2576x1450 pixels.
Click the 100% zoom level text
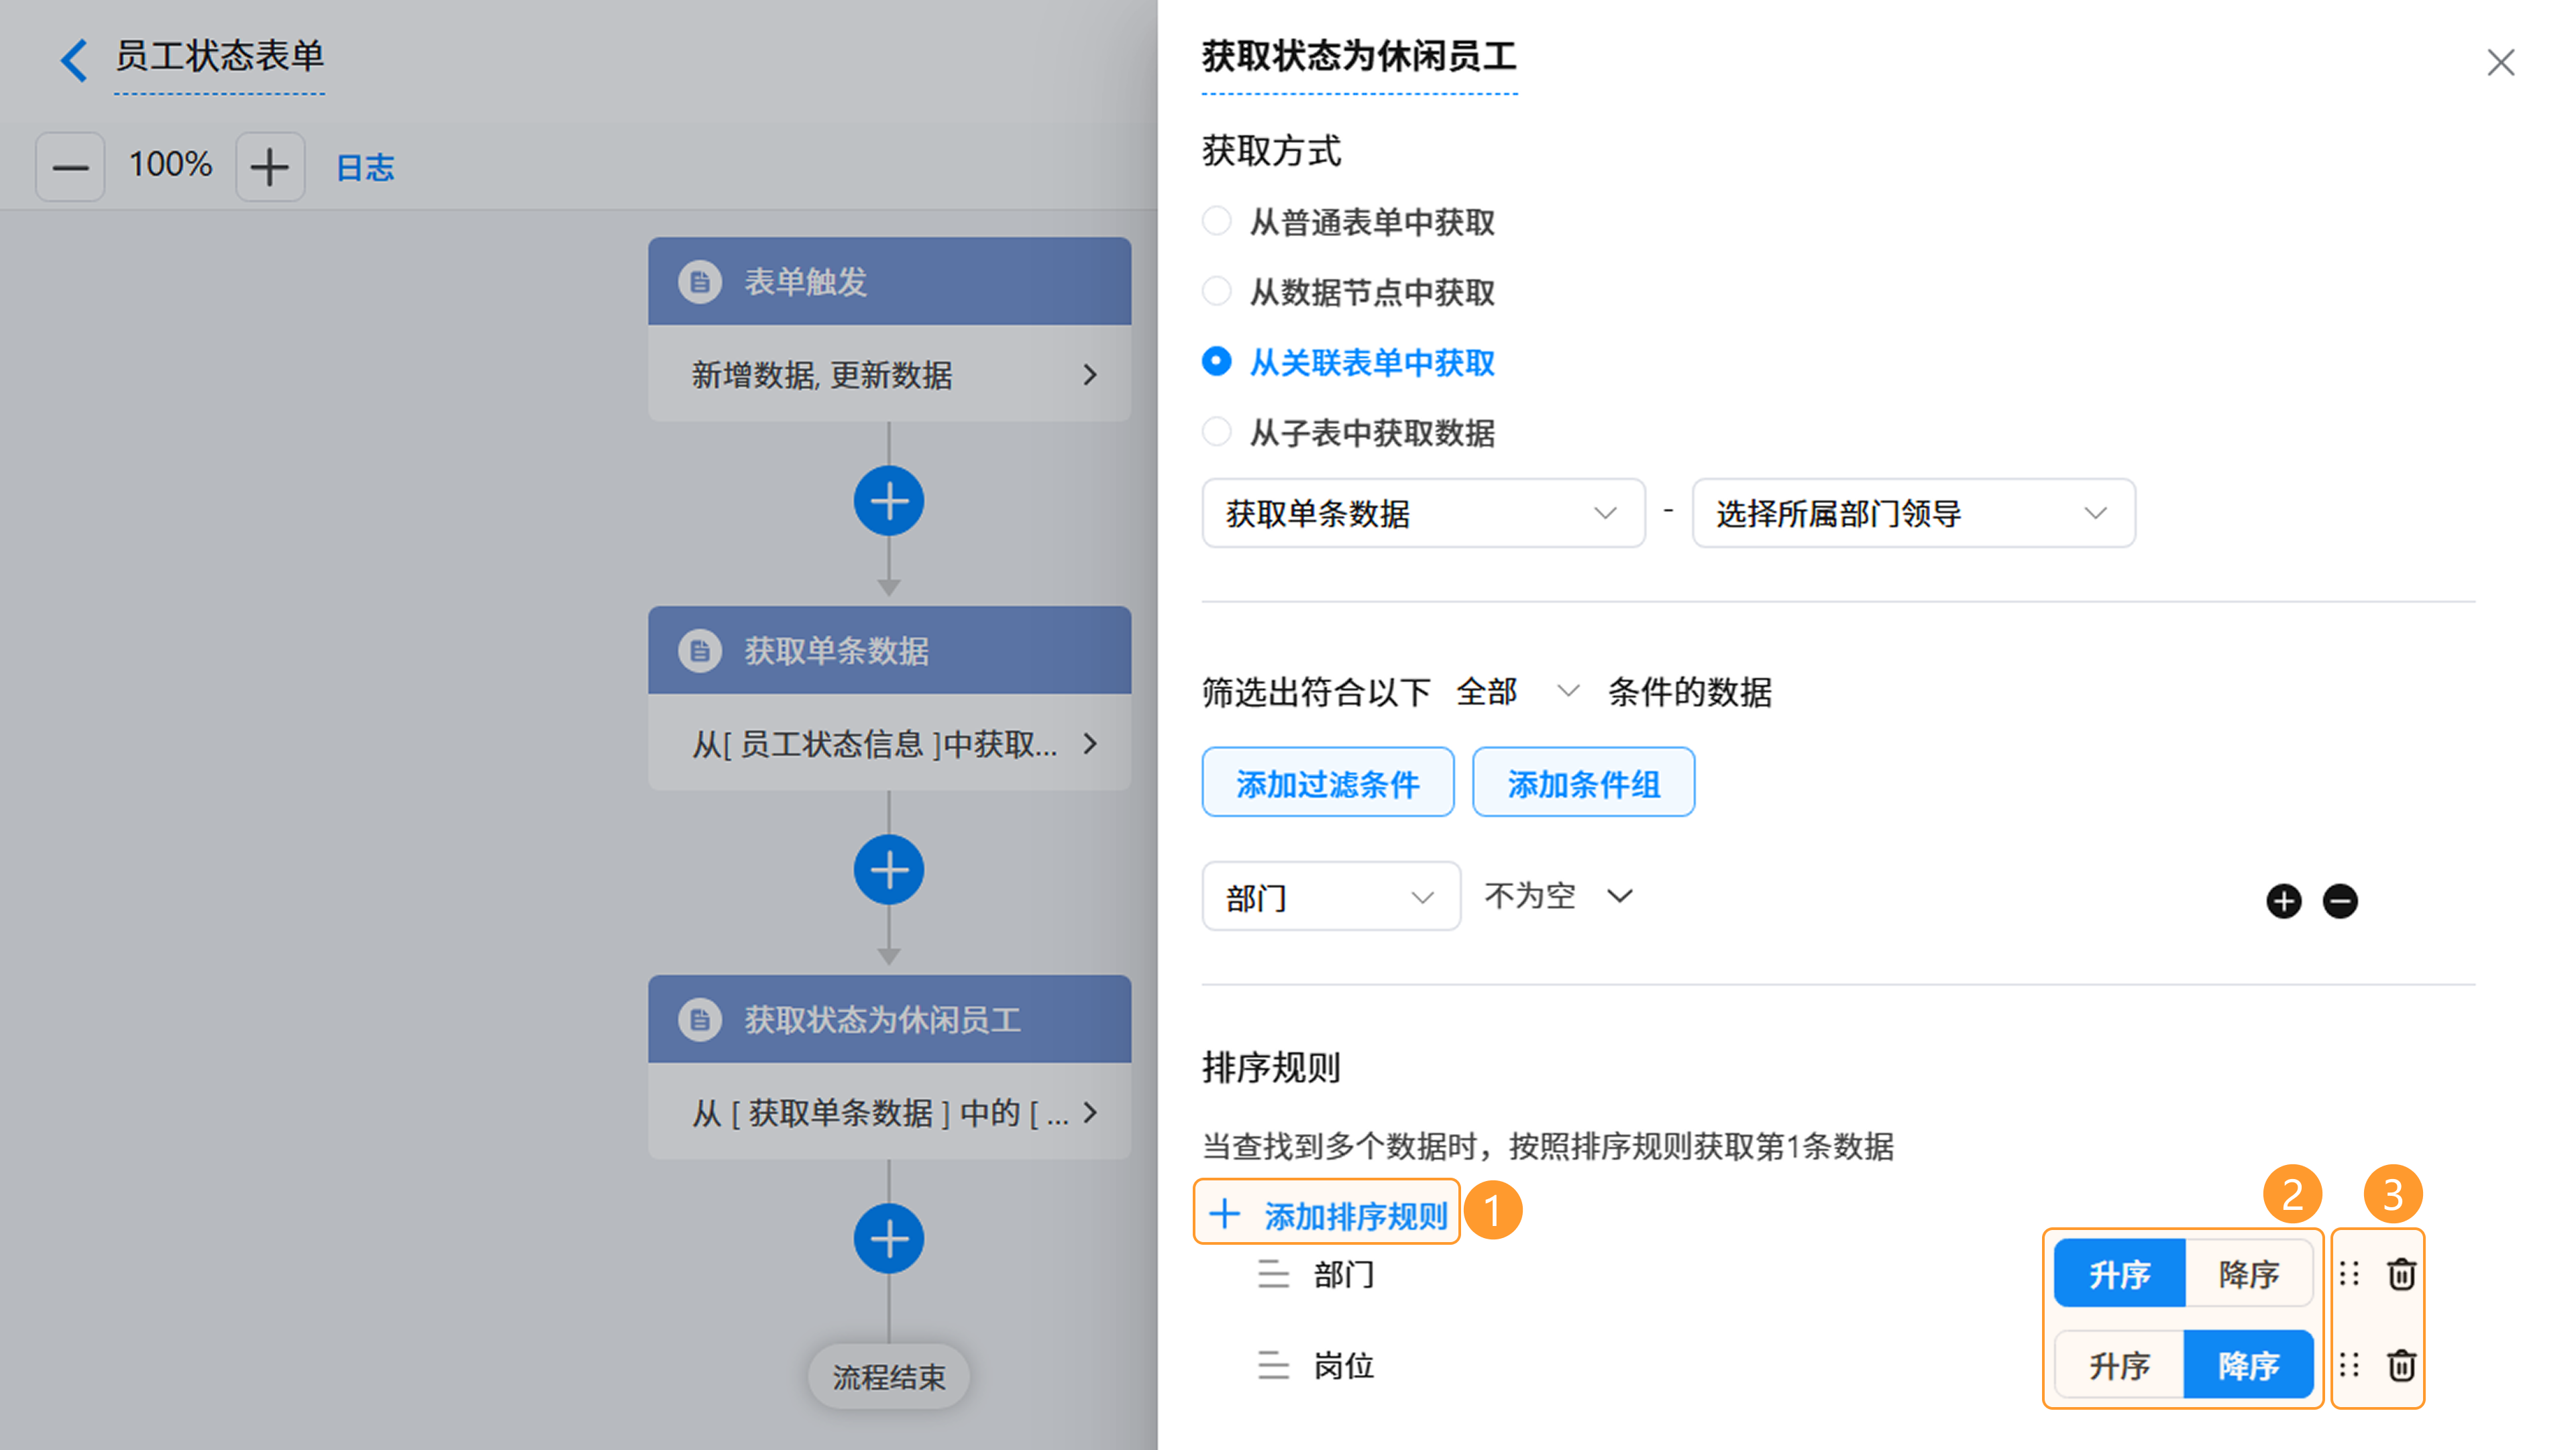click(x=170, y=164)
